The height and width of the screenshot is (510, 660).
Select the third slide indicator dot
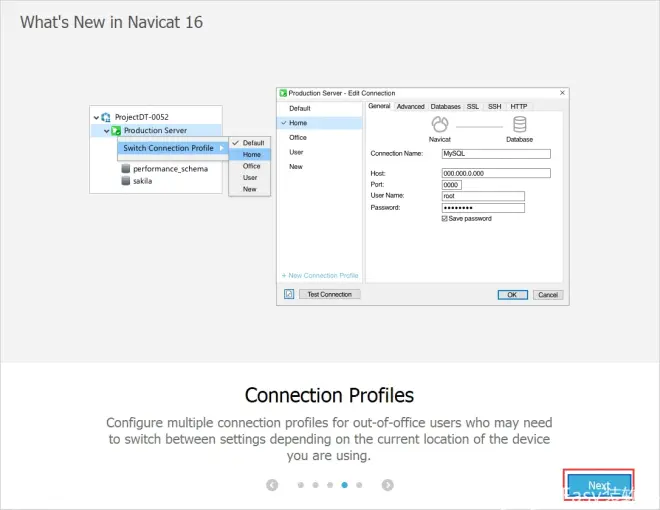click(330, 485)
